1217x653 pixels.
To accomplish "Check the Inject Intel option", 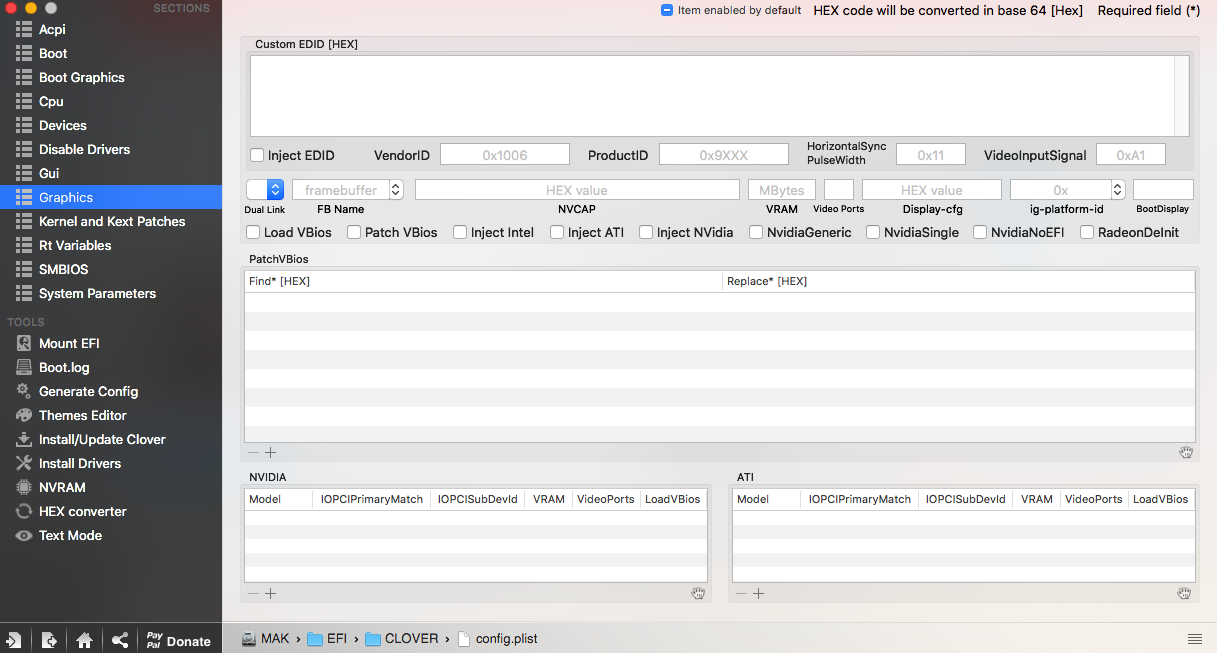I will (460, 232).
